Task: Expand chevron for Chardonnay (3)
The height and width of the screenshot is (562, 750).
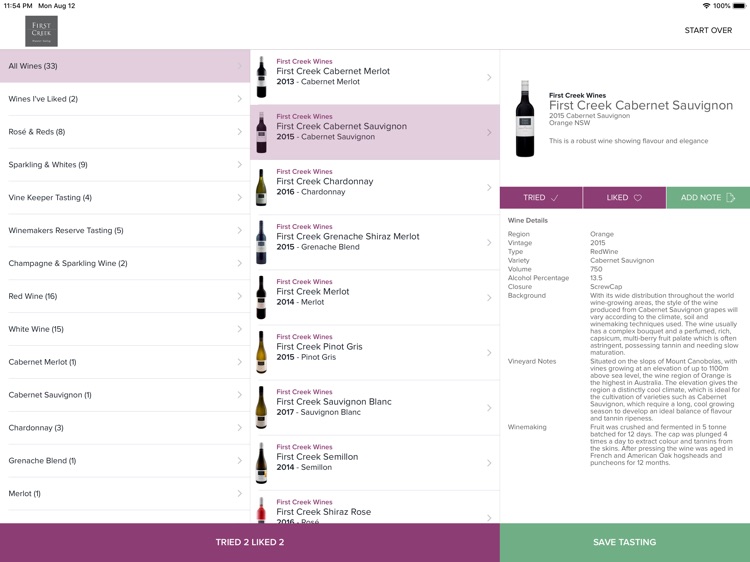Action: [240, 428]
